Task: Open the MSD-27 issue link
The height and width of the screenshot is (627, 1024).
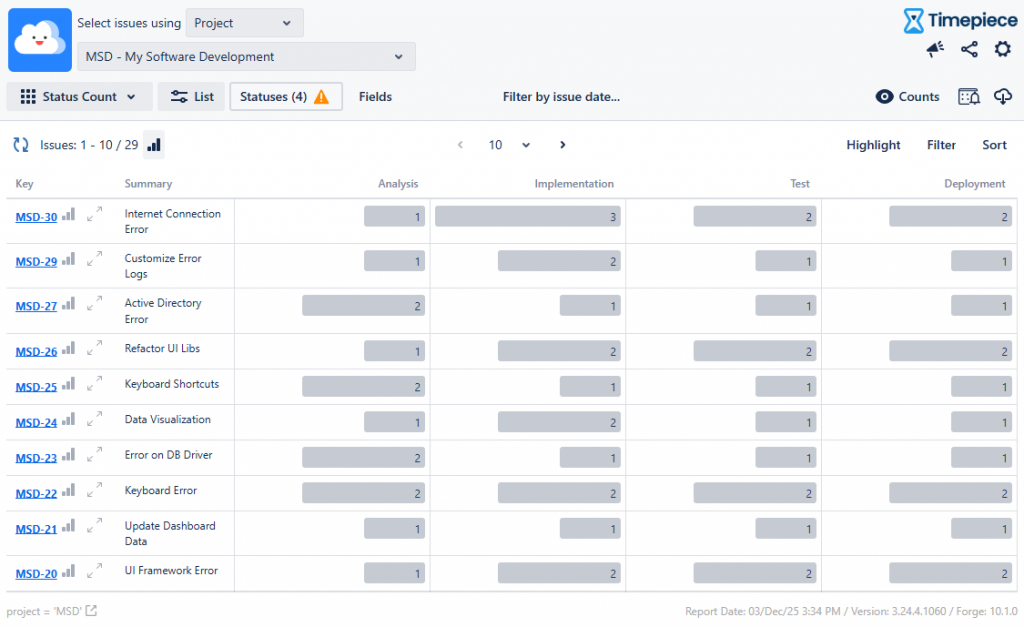Action: (x=36, y=307)
